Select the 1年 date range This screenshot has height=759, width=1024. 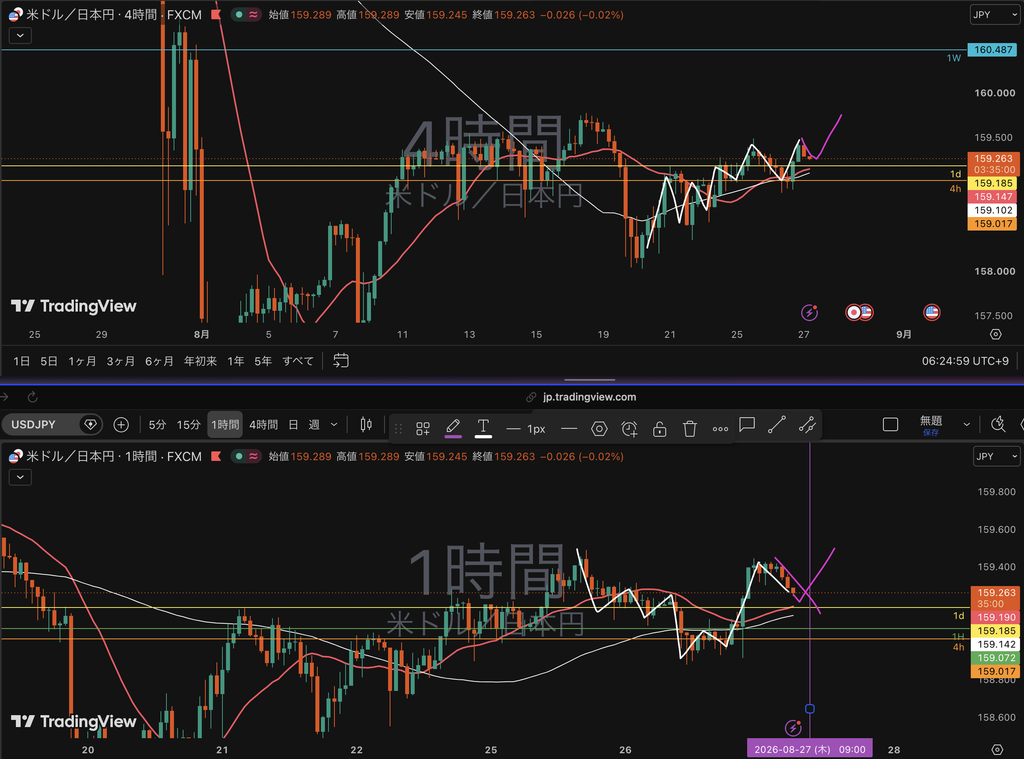236,361
